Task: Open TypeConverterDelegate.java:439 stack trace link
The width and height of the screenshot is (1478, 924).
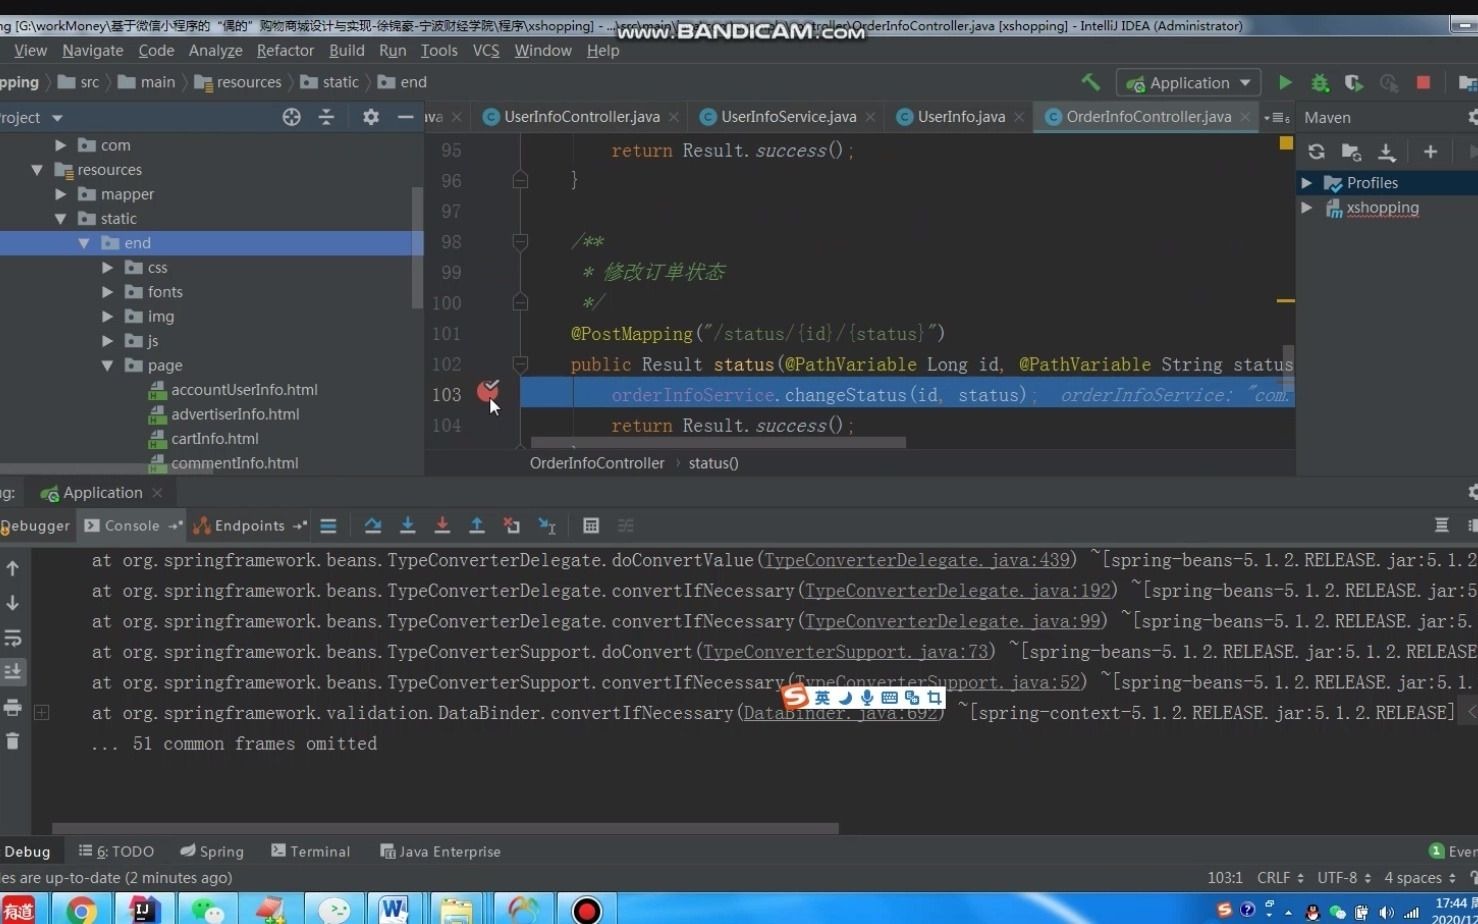Action: click(916, 561)
